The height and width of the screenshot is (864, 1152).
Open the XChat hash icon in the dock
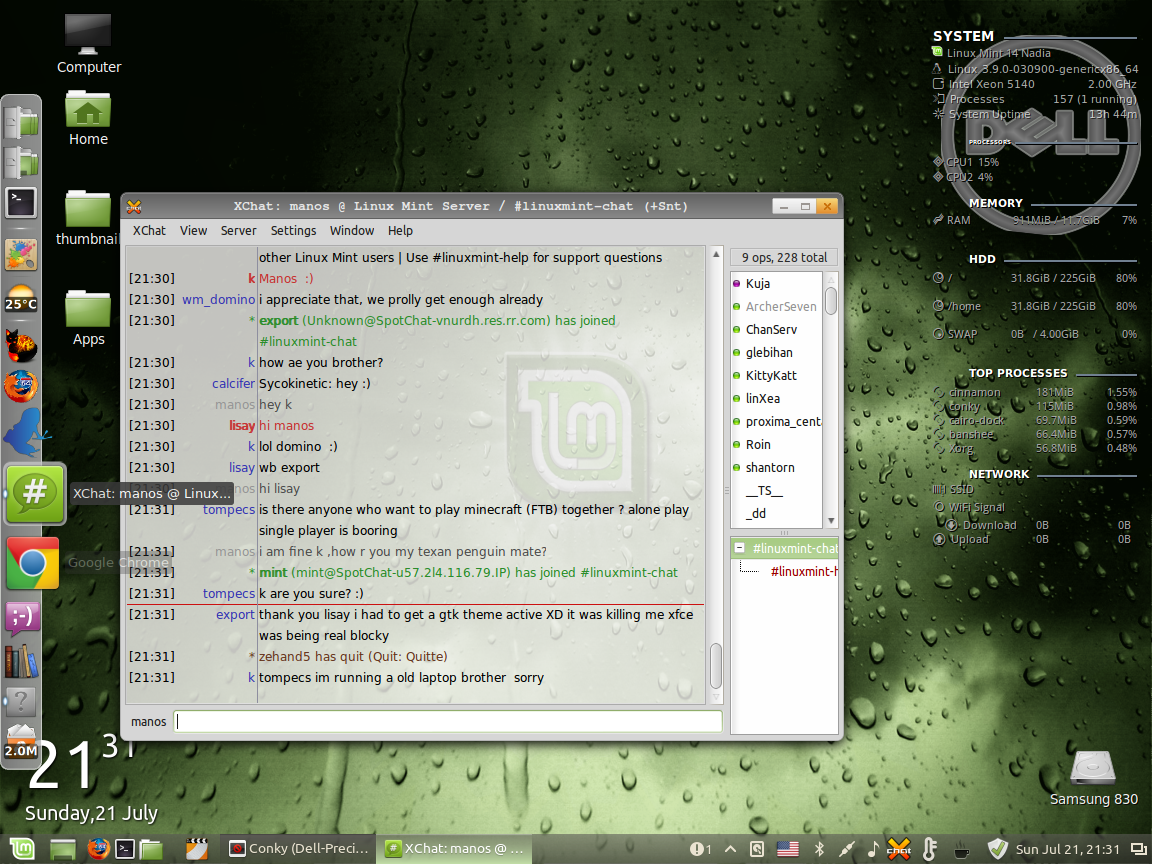[35, 493]
